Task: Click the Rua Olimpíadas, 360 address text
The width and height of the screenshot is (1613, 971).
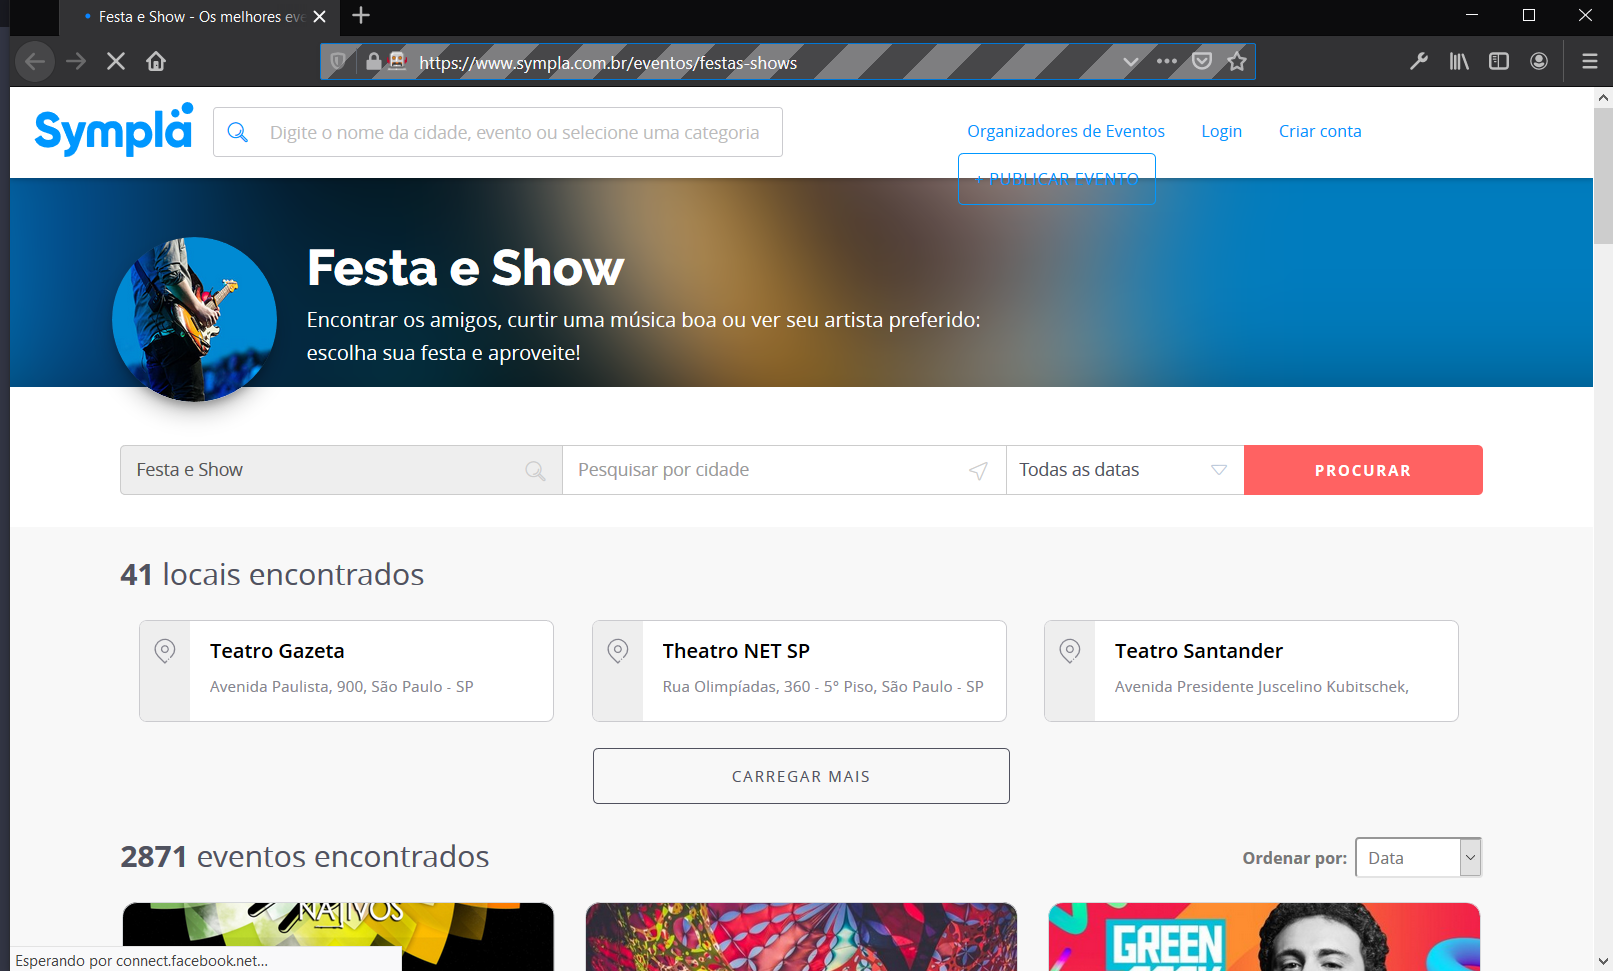Action: click(x=823, y=687)
